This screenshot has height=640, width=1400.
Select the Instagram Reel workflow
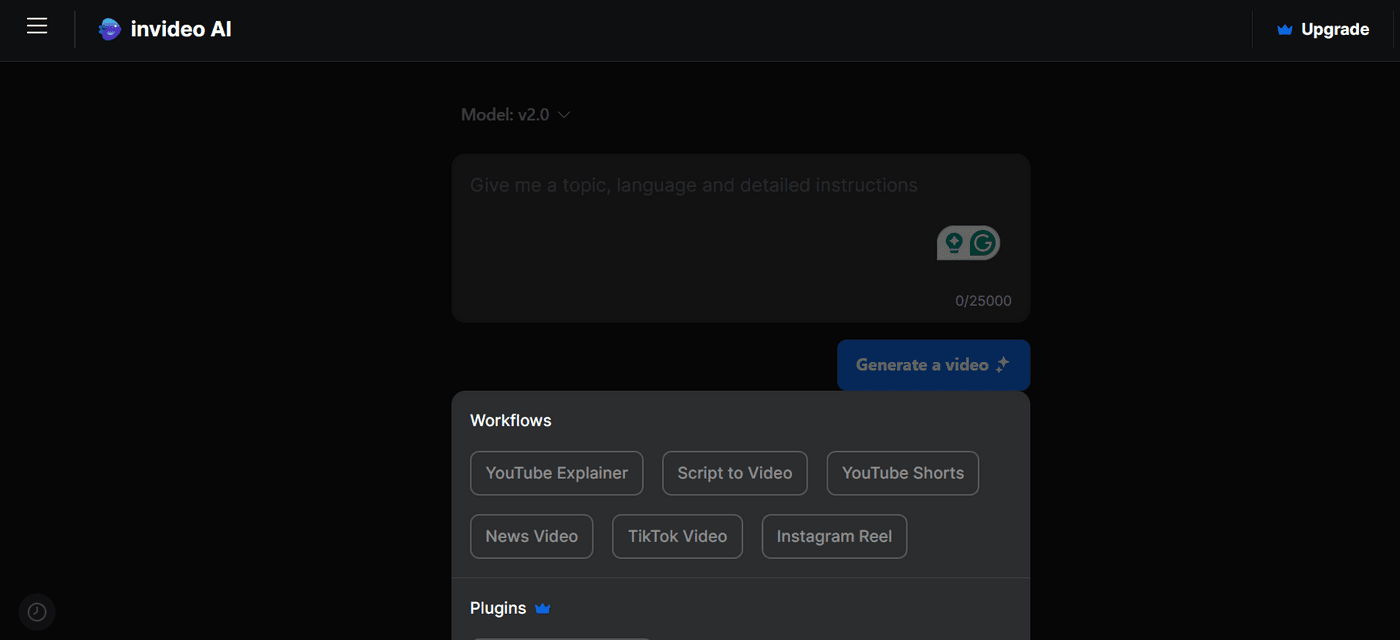coord(834,536)
